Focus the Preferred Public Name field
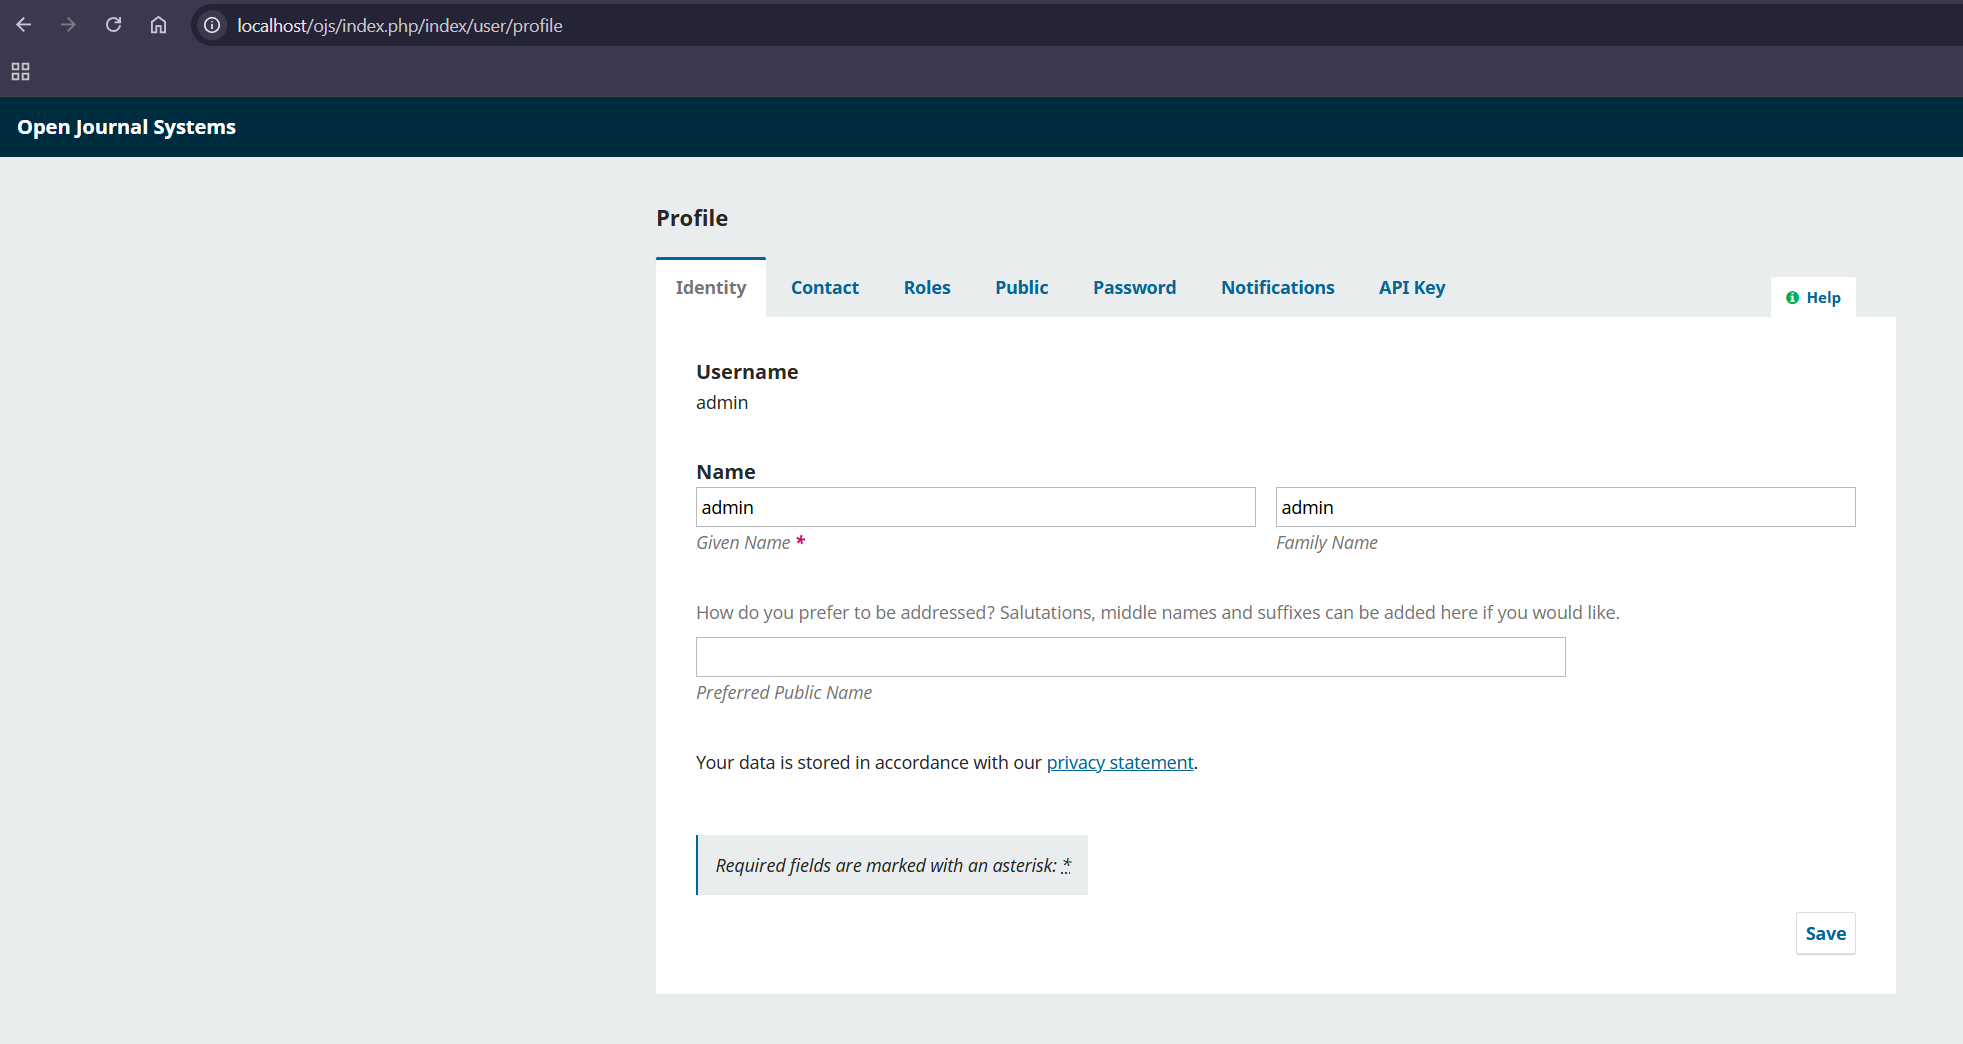Screen dimensions: 1963x1044 [x=1130, y=657]
